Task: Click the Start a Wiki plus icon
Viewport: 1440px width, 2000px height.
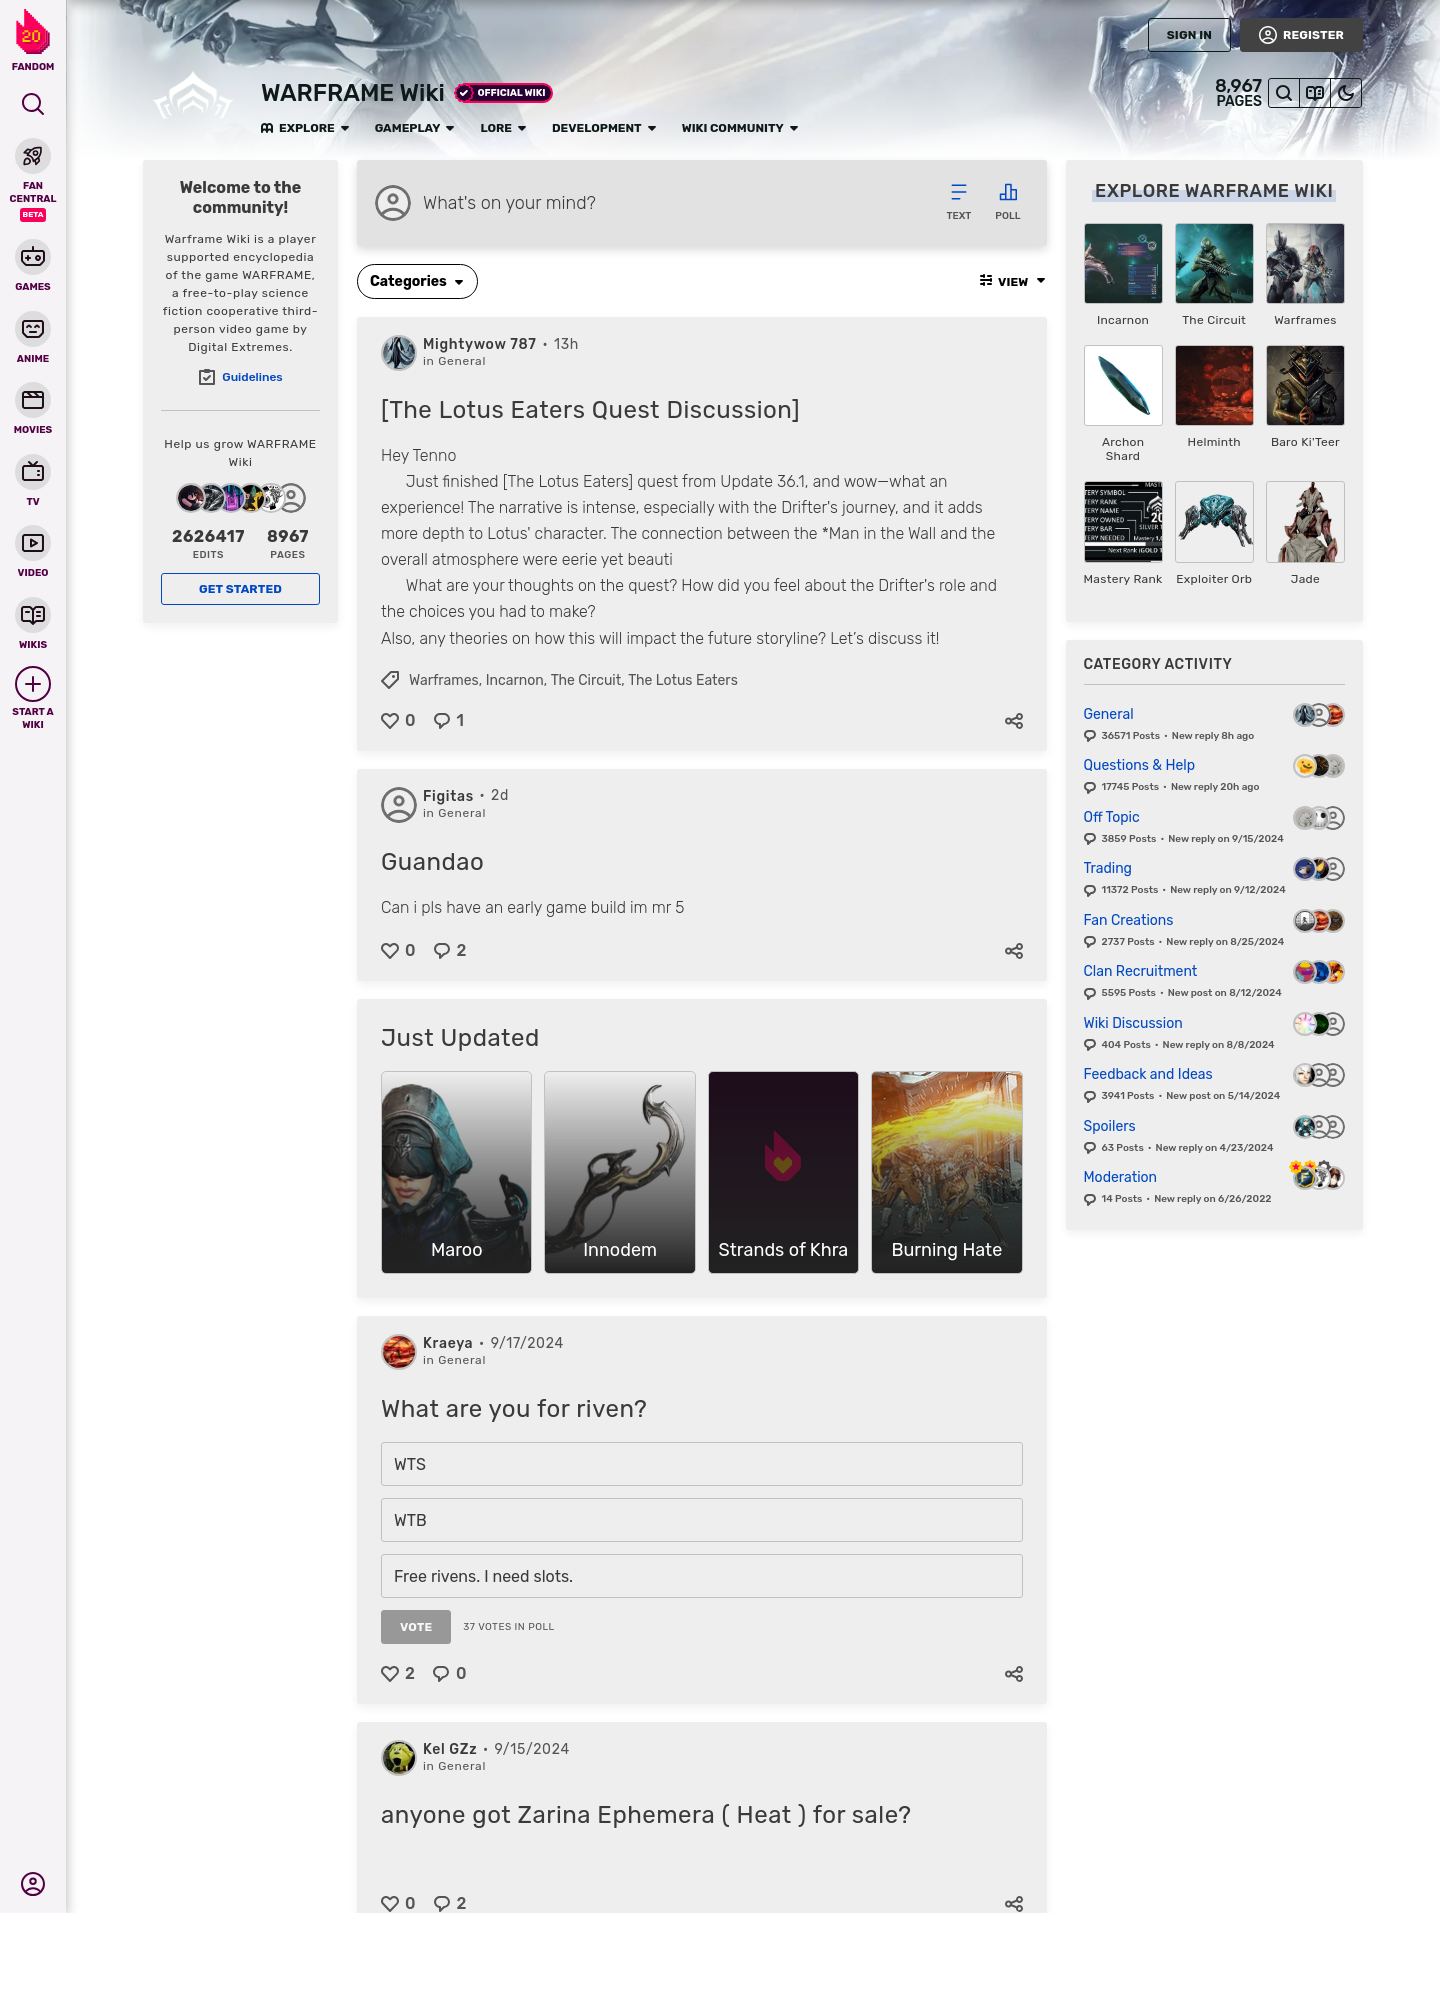Action: click(x=33, y=684)
